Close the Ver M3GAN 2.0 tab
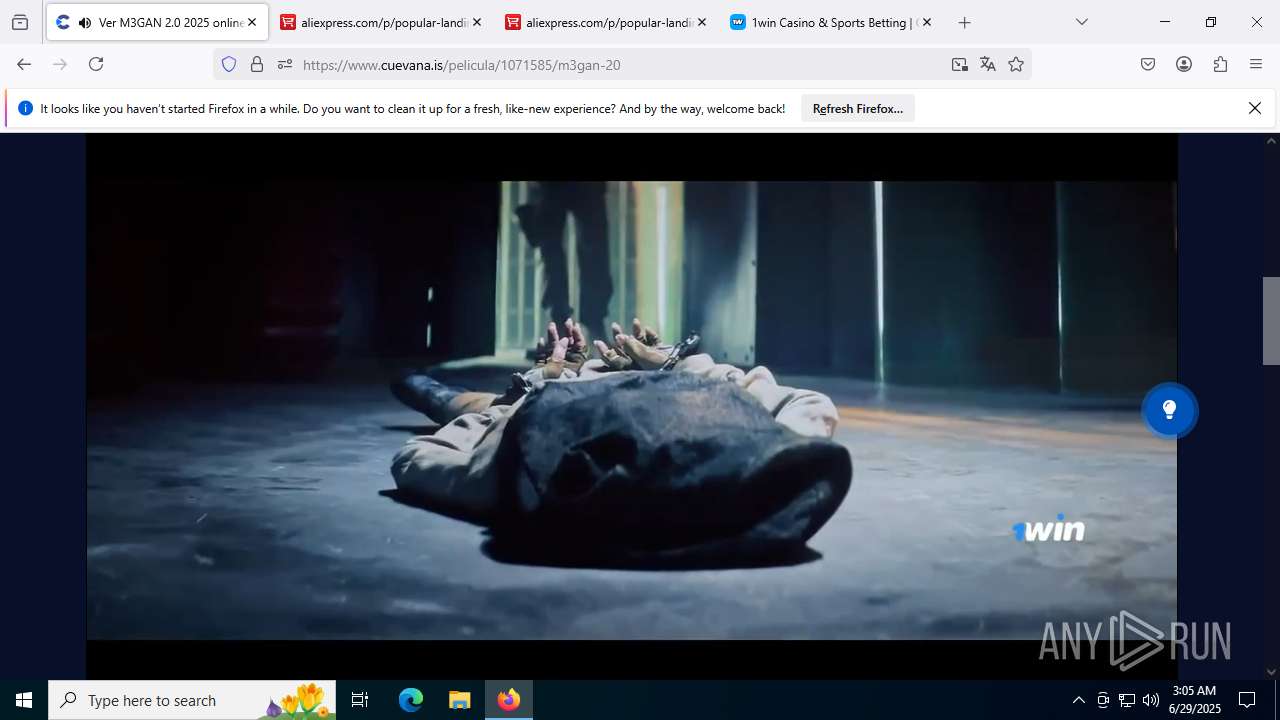The image size is (1280, 720). (252, 22)
